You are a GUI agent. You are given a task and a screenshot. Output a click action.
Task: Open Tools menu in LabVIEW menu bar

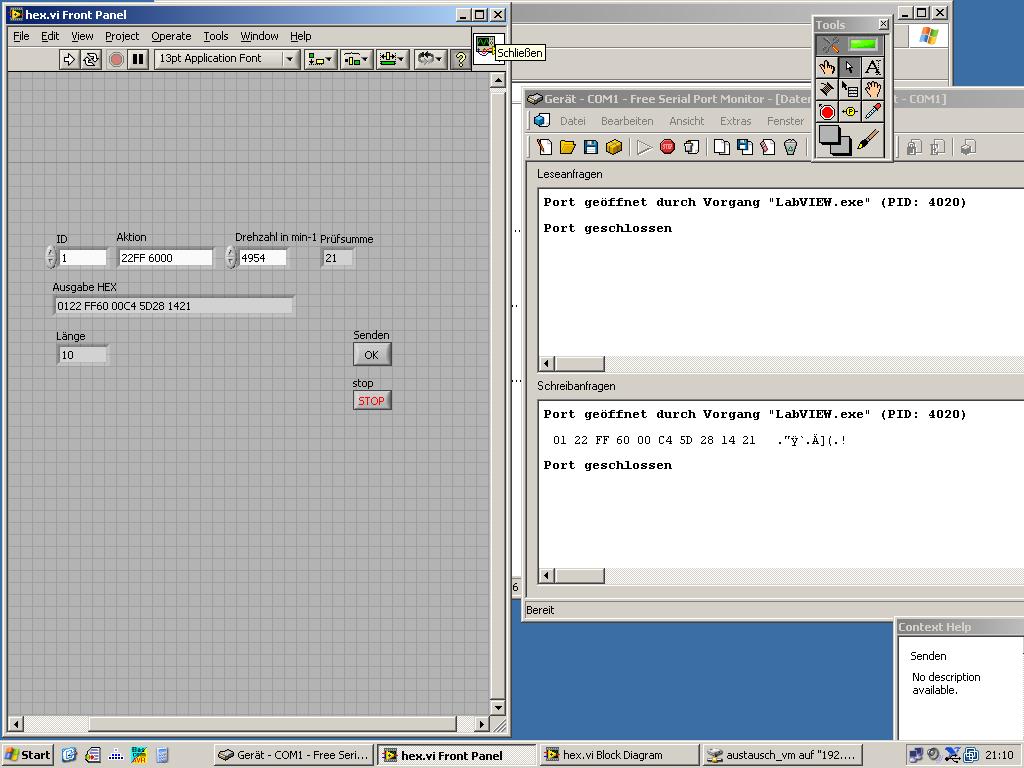point(216,36)
